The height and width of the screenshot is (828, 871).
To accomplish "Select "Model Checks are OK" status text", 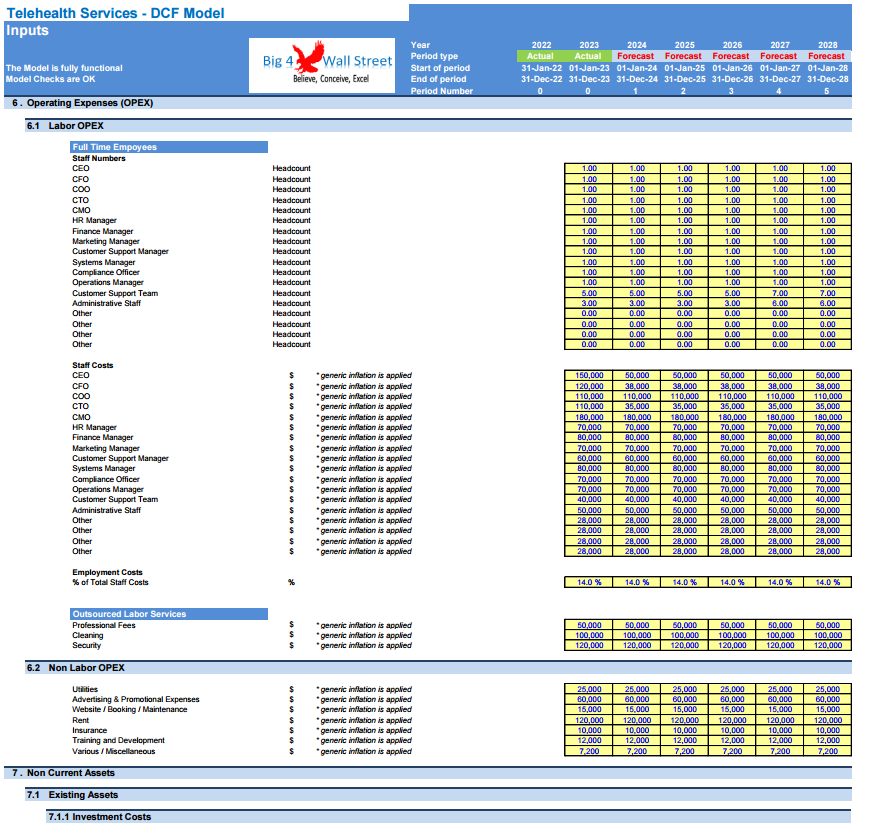I will click(x=51, y=79).
